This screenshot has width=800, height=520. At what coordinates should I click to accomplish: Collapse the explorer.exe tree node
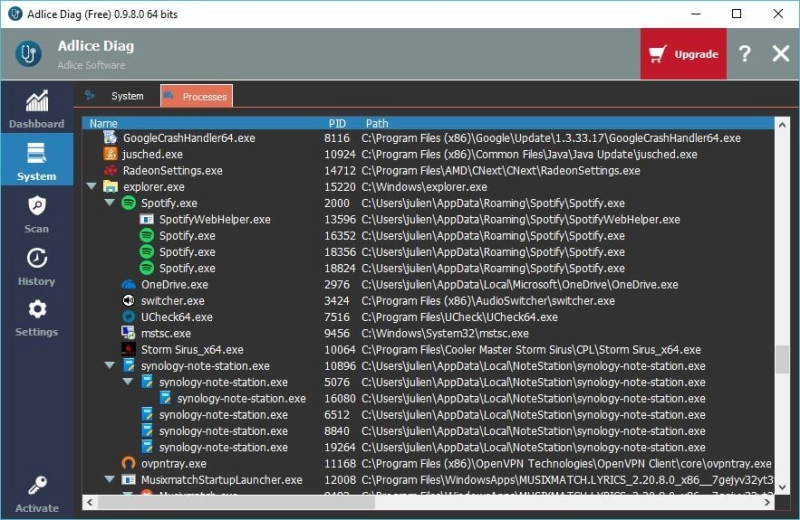click(92, 186)
